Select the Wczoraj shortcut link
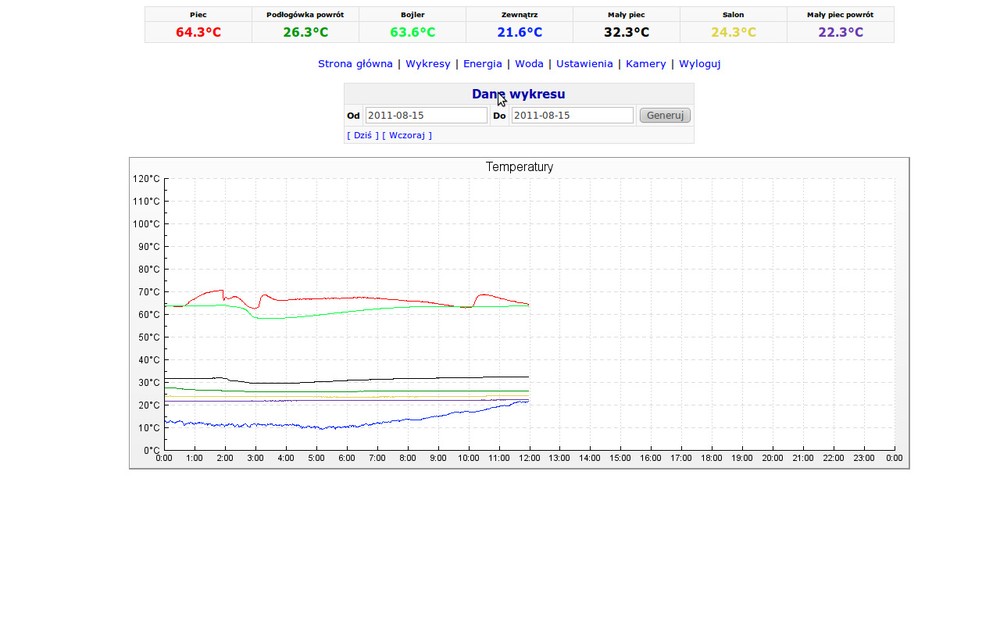Screen dimensions: 1000x625 pyautogui.click(x=407, y=135)
